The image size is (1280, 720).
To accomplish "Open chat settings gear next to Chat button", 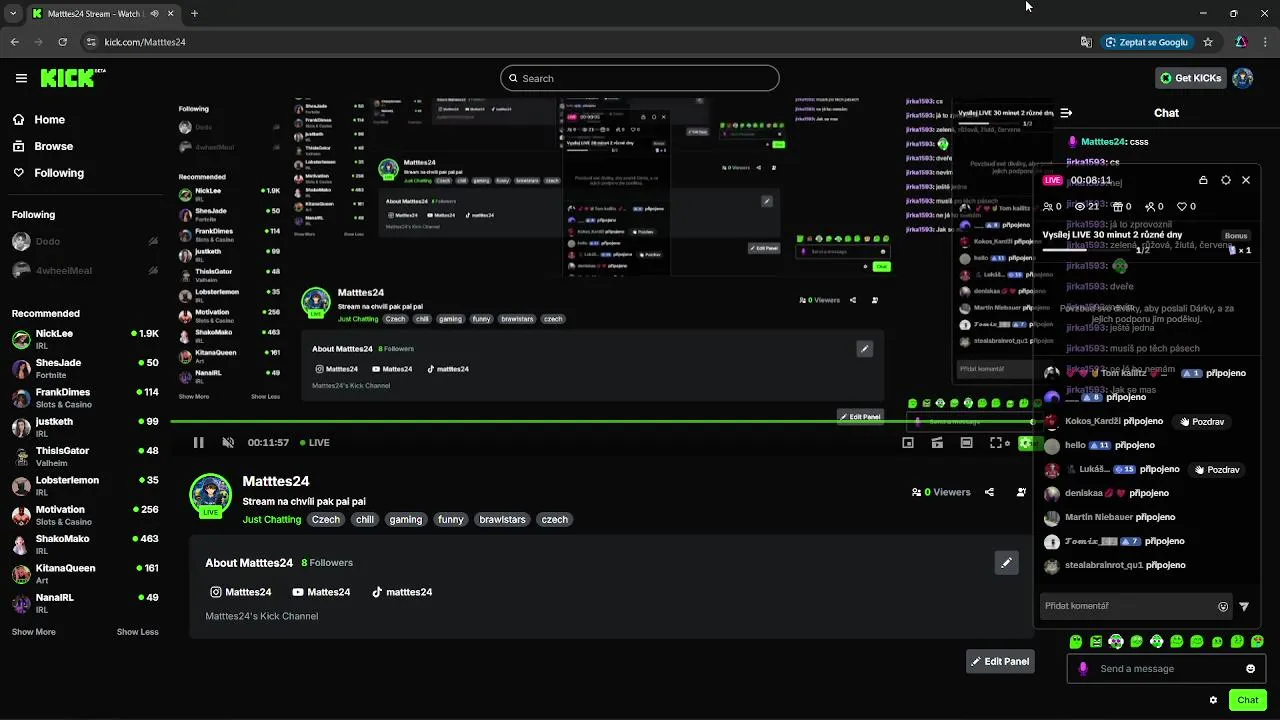I will pos(1213,700).
